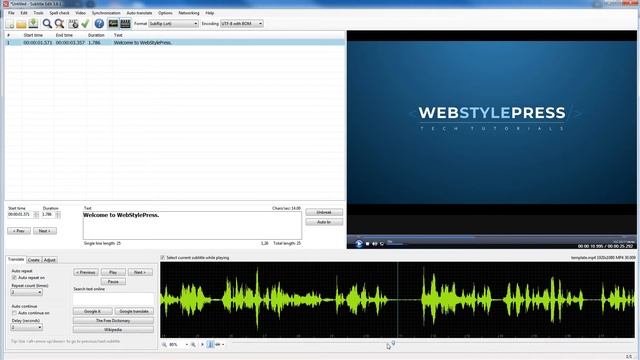Open the Format dropdown showing SubRip
This screenshot has width=640, height=360.
point(173,24)
